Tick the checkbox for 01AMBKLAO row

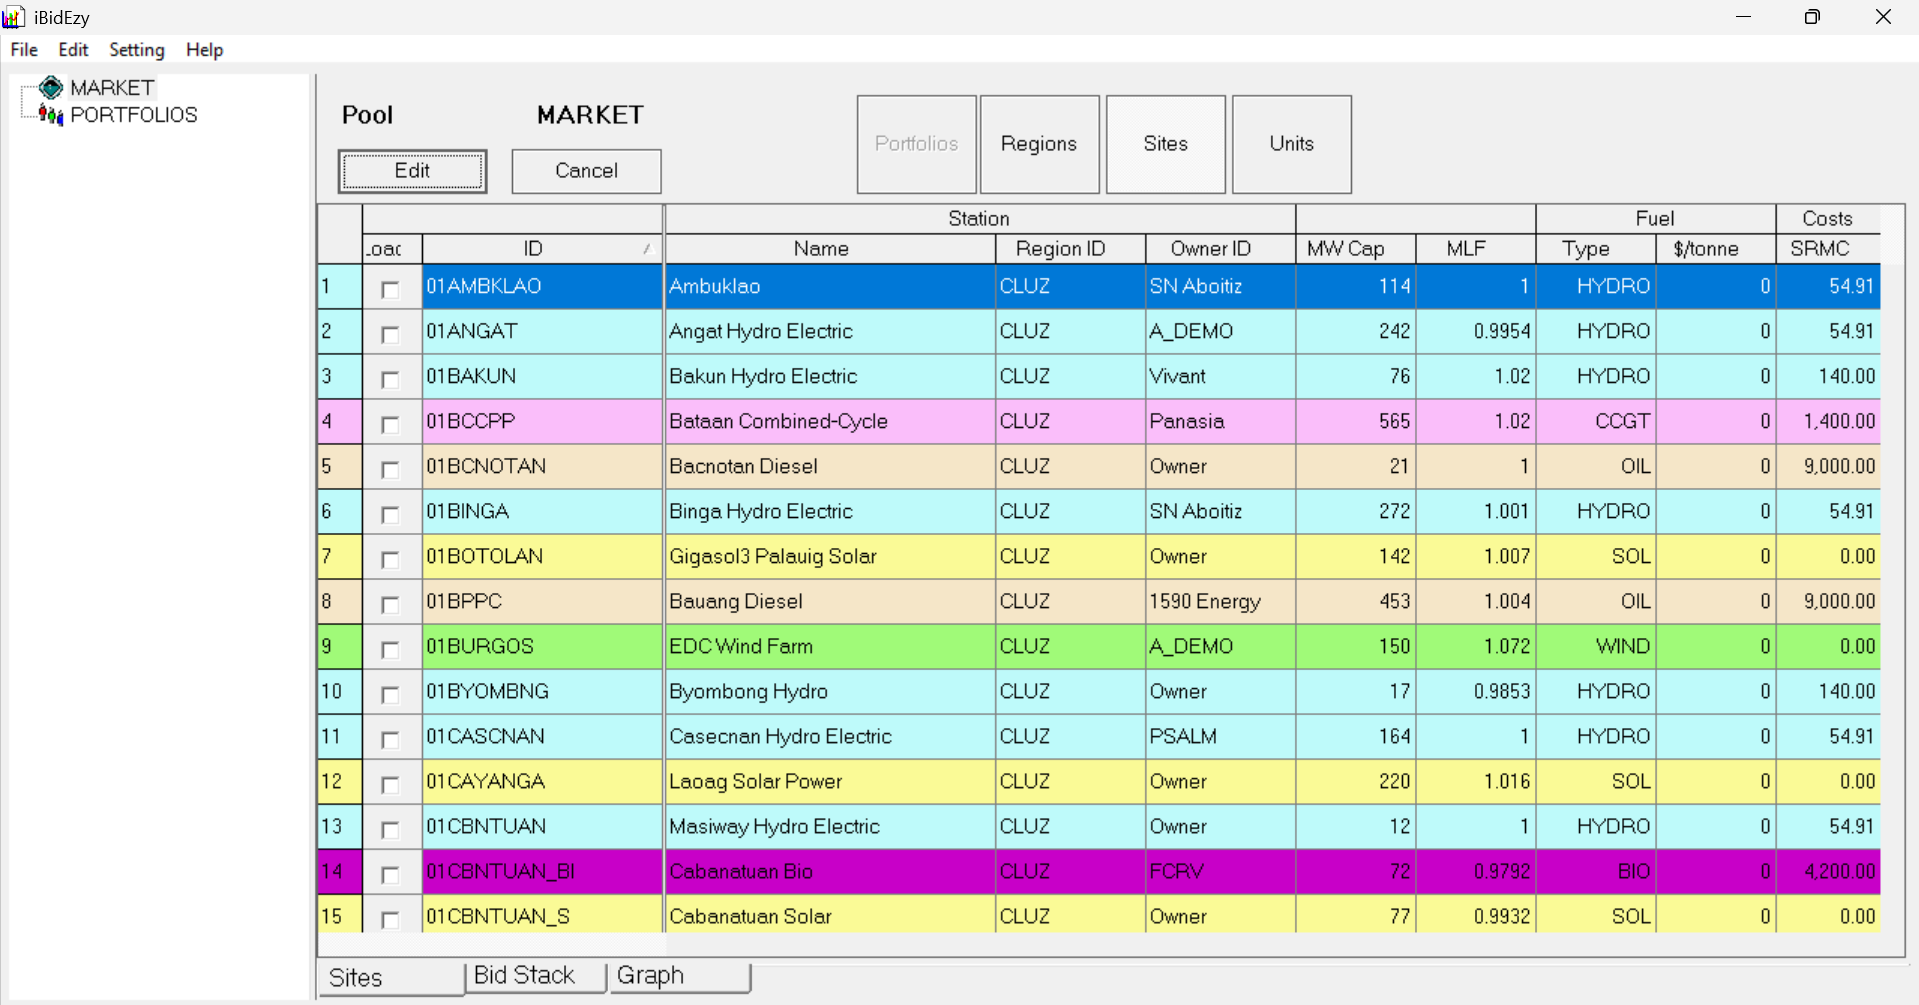click(x=390, y=289)
